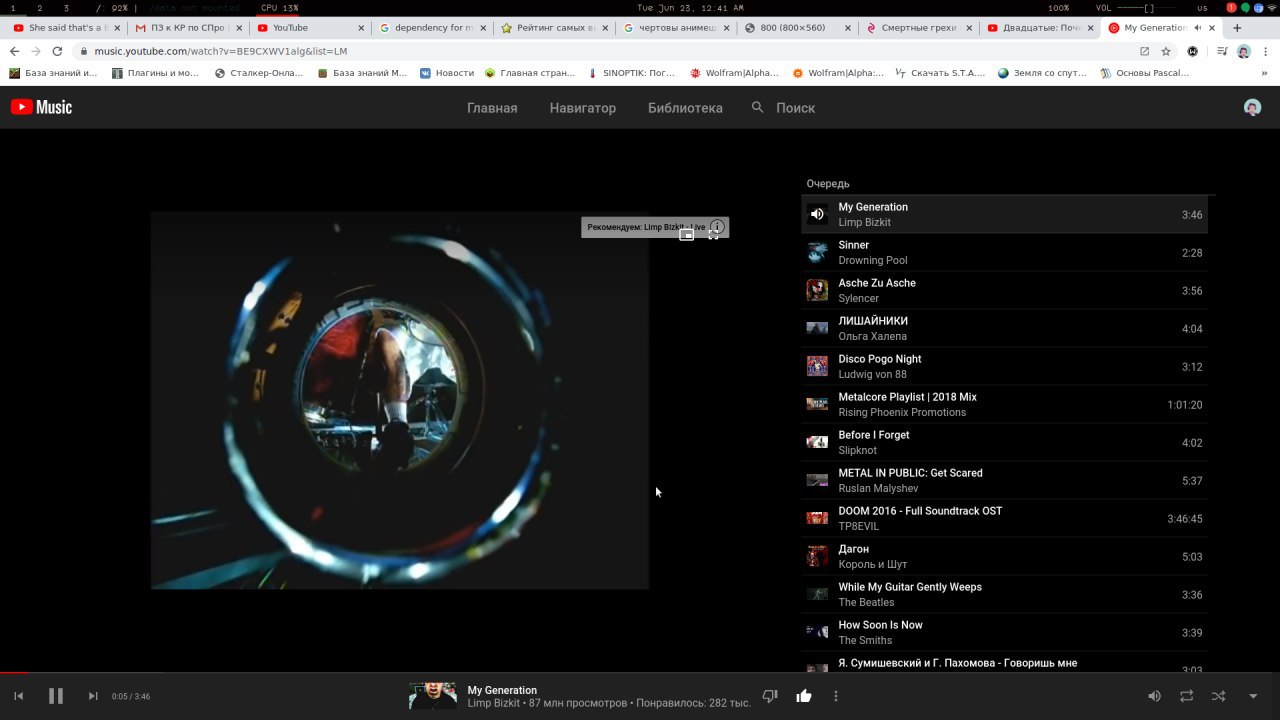Open the Chrome profile avatar
This screenshot has height=720, width=1280.
point(1243,51)
